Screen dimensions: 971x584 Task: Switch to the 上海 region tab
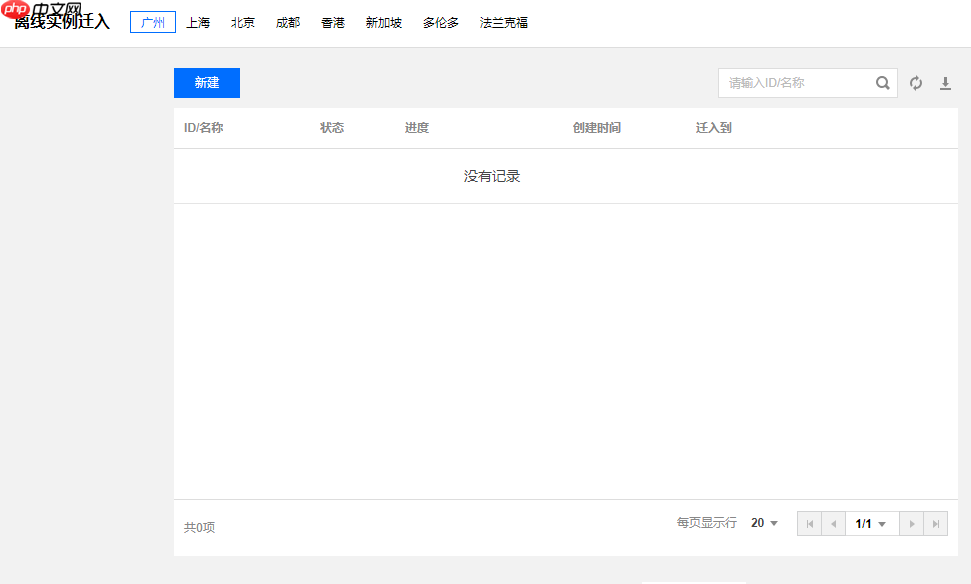(x=198, y=21)
